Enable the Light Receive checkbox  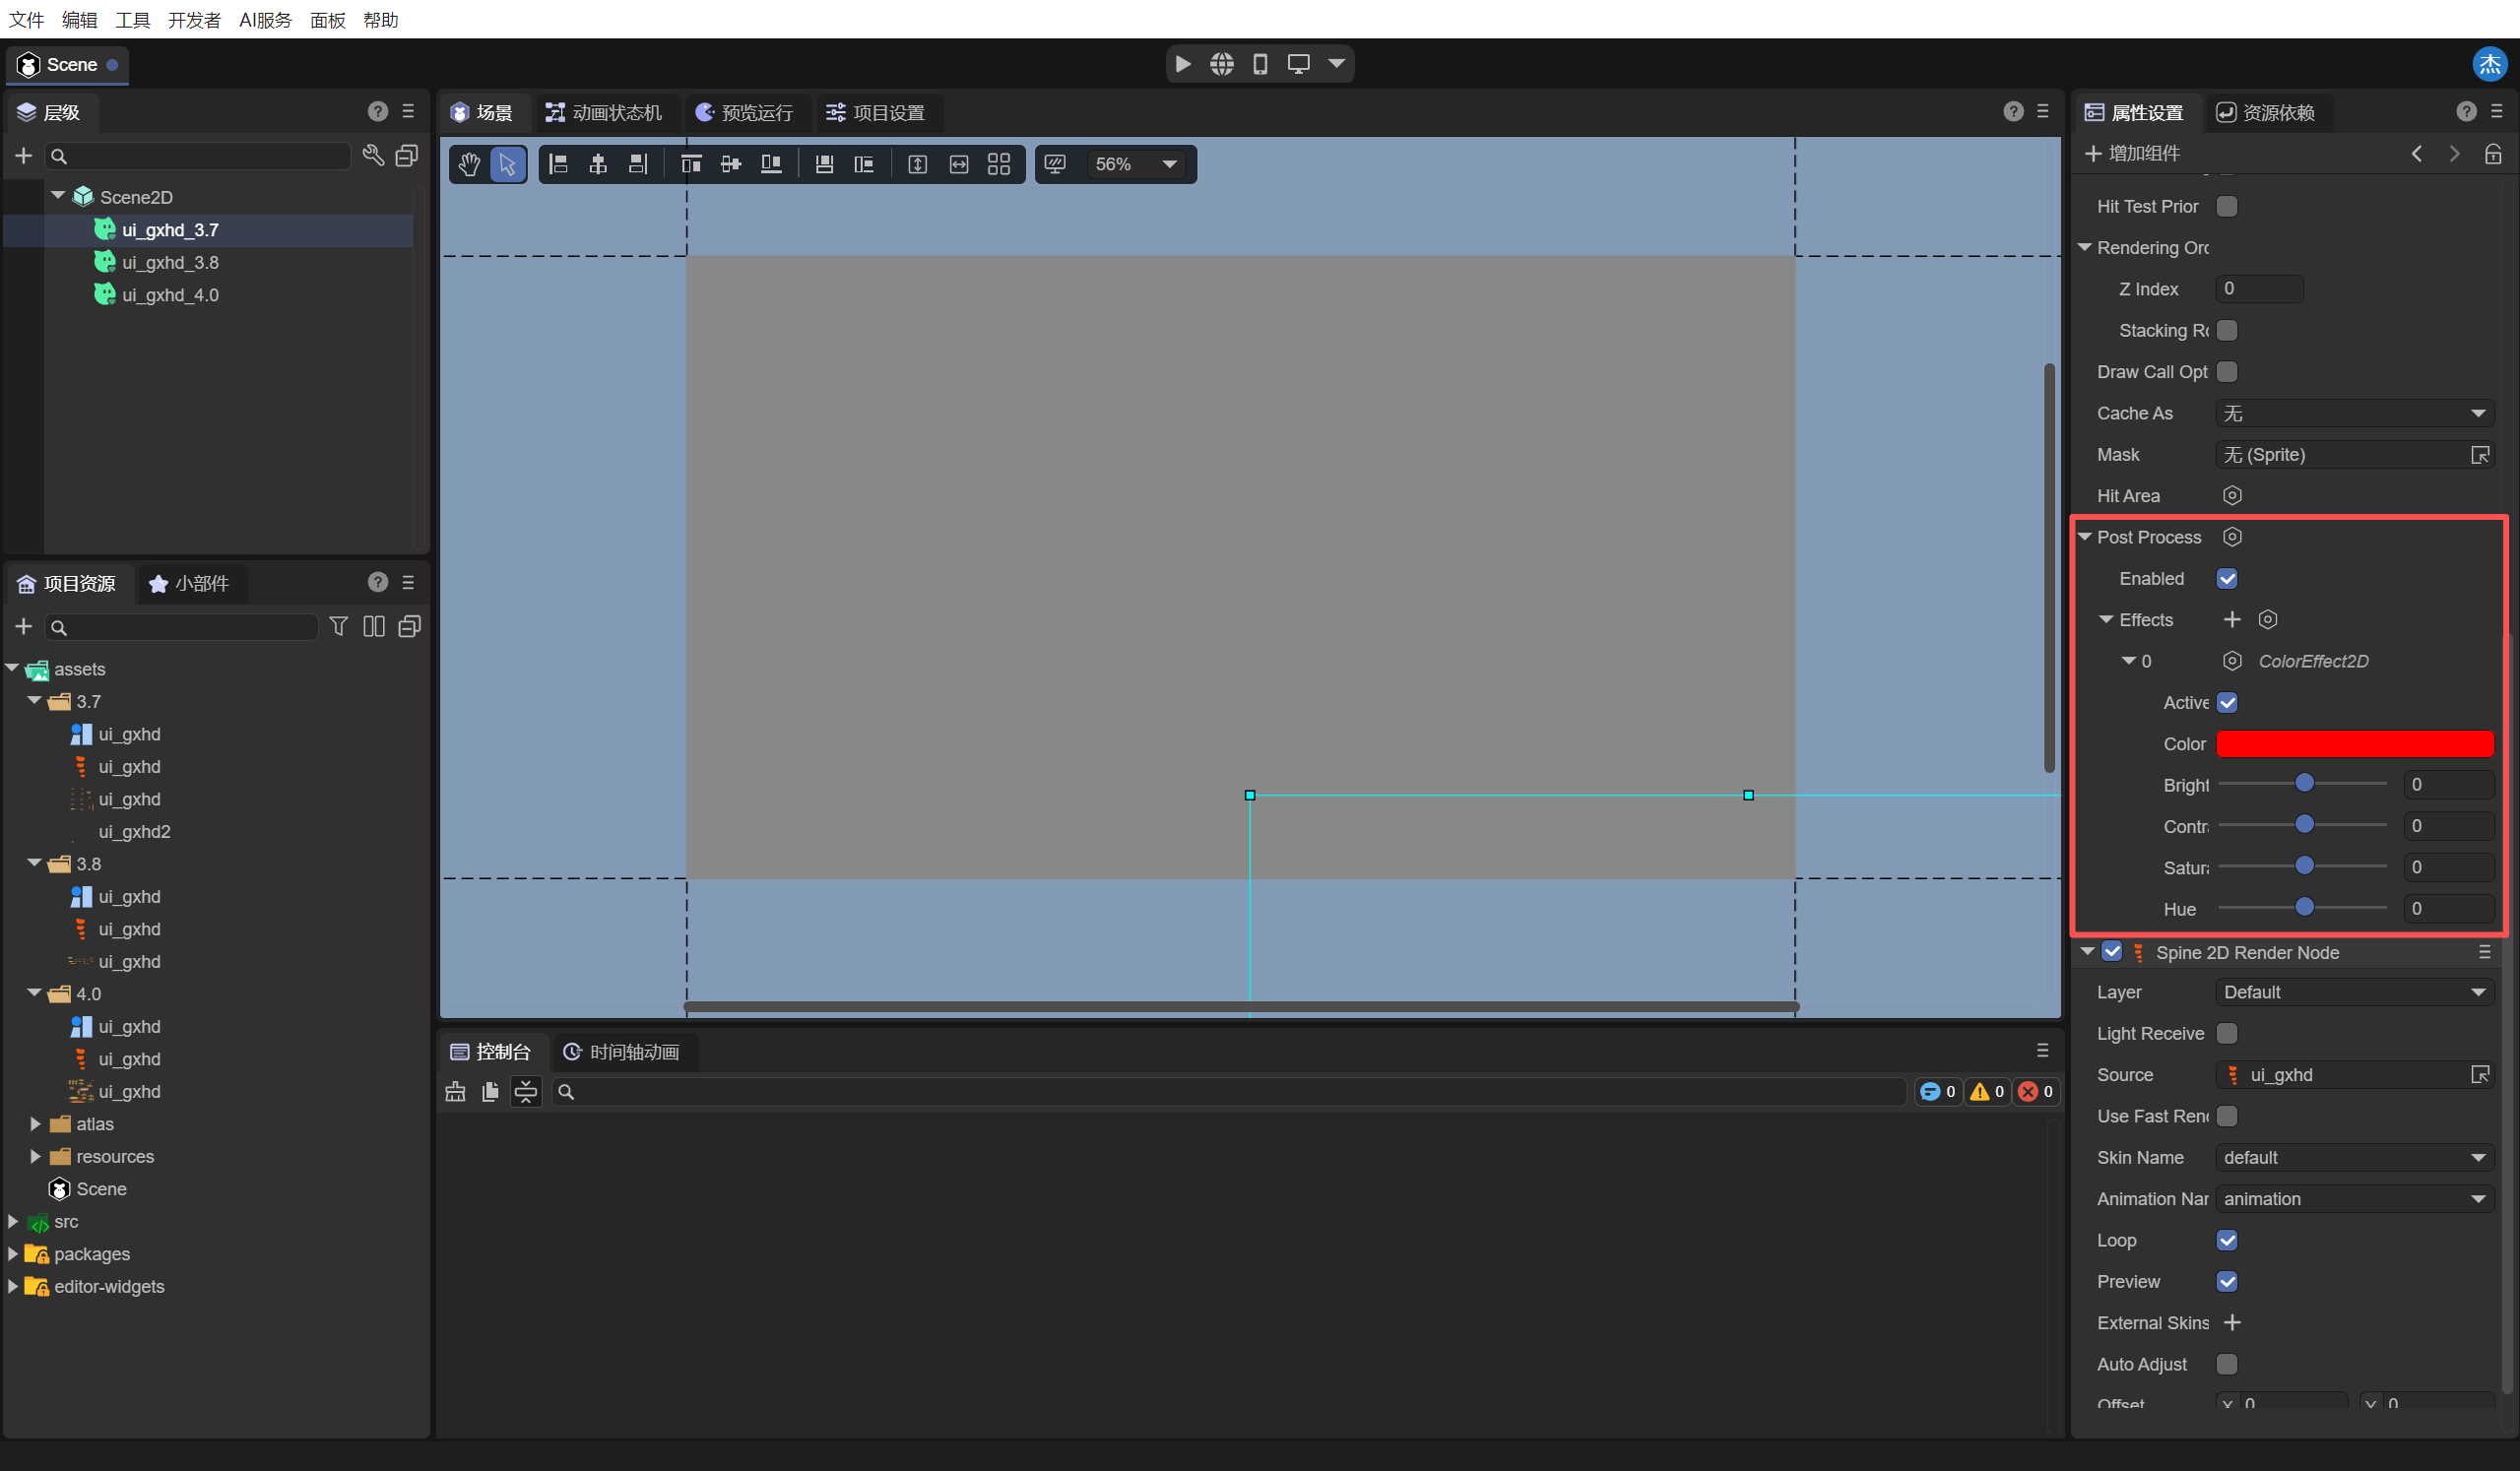click(x=2226, y=1034)
